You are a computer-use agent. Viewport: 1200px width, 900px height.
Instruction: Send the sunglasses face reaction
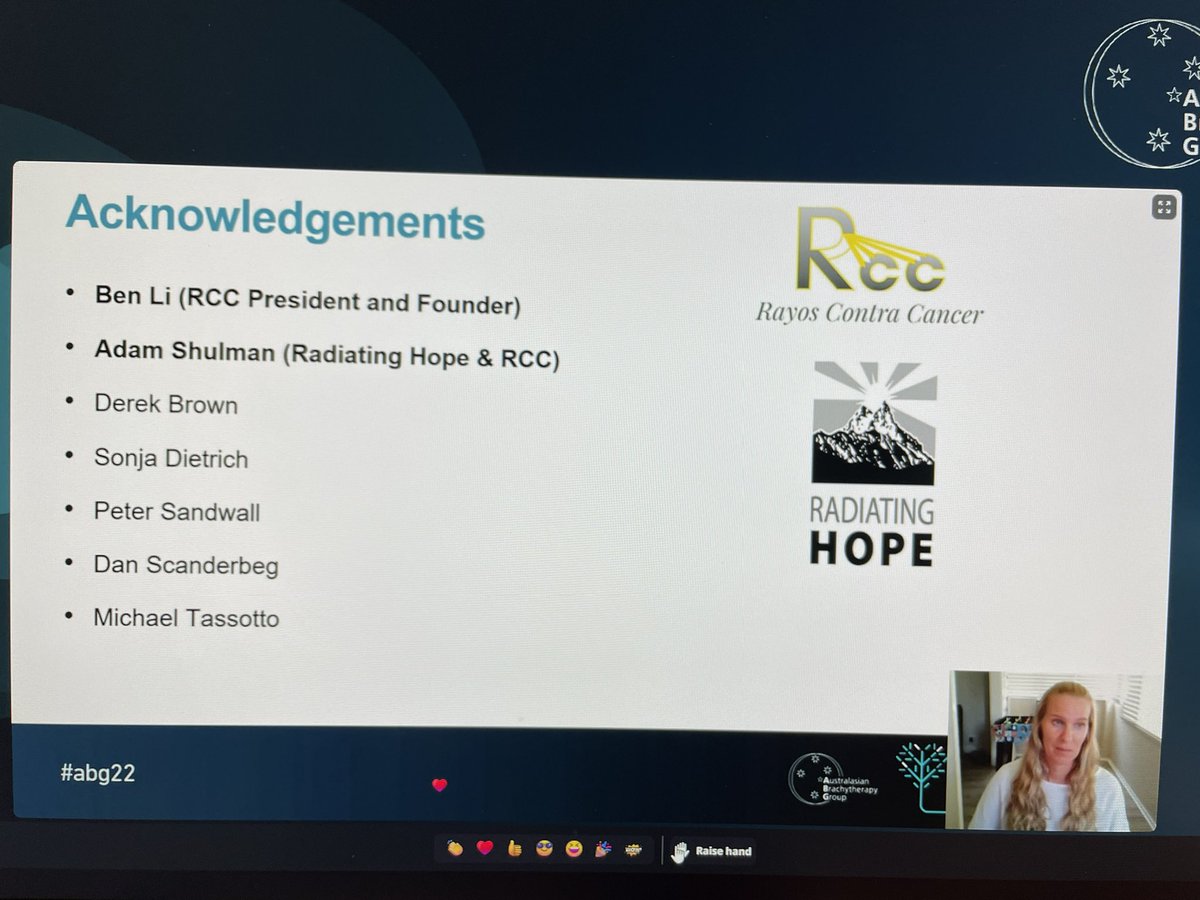(x=544, y=849)
